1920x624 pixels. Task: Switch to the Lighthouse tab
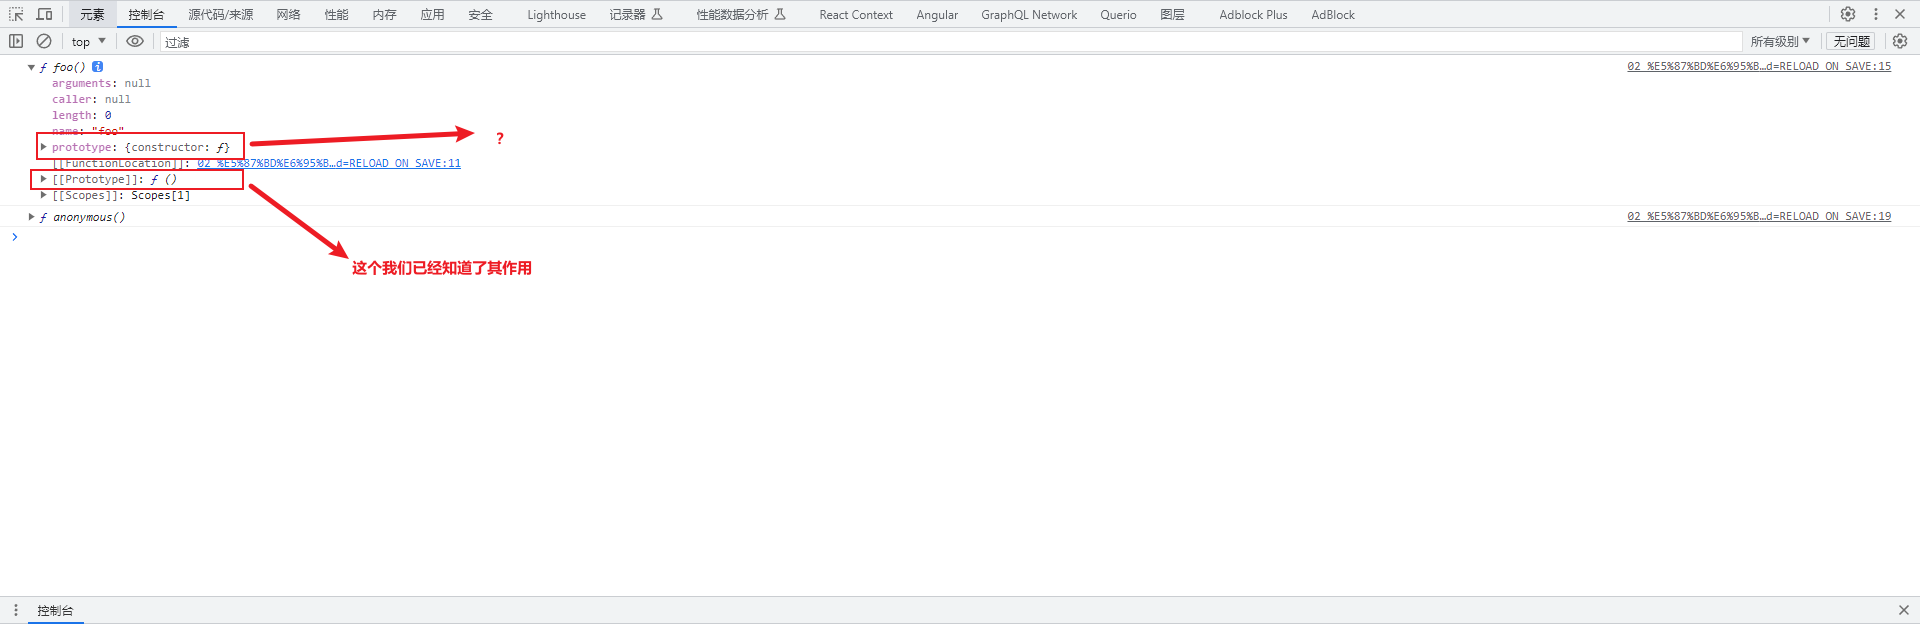[x=556, y=14]
